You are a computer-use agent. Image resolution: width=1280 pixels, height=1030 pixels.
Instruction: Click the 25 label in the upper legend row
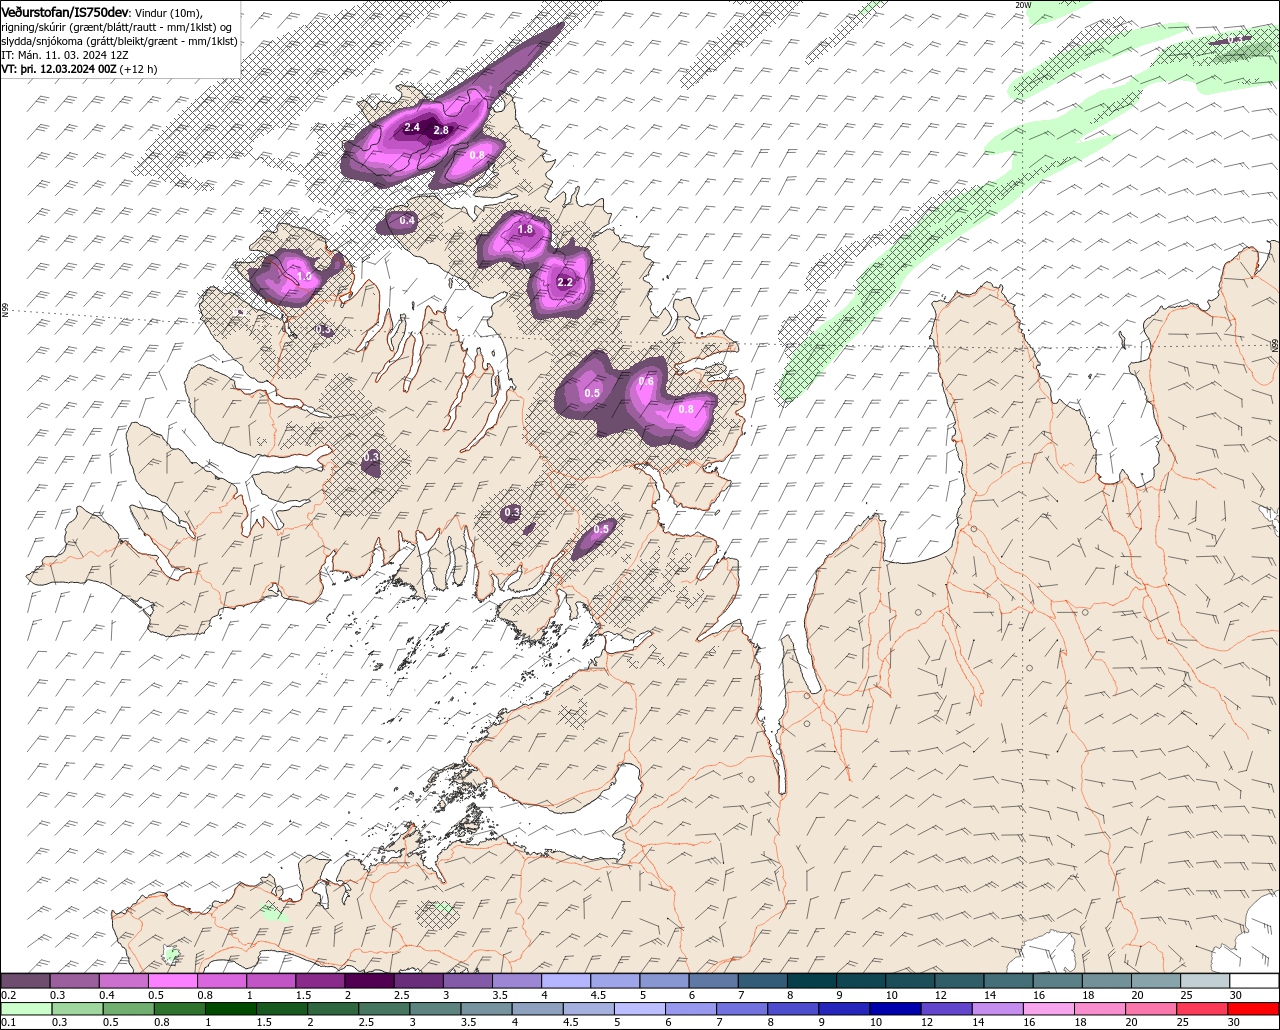tap(1187, 995)
